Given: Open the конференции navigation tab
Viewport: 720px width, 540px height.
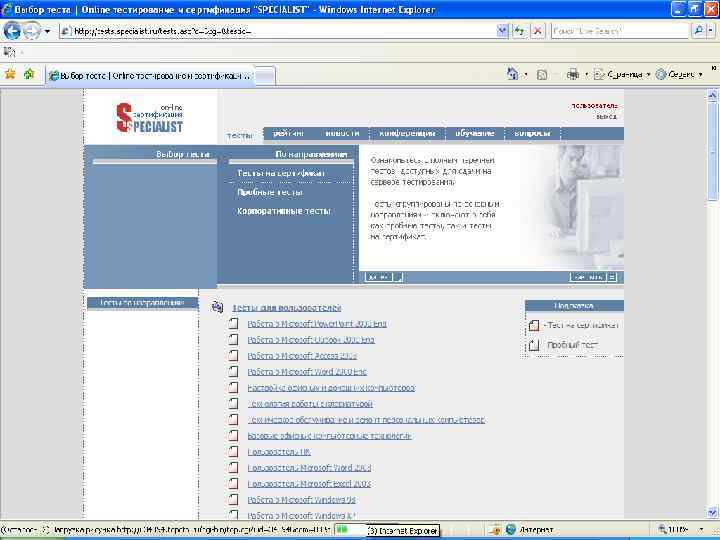Looking at the screenshot, I should tap(407, 133).
